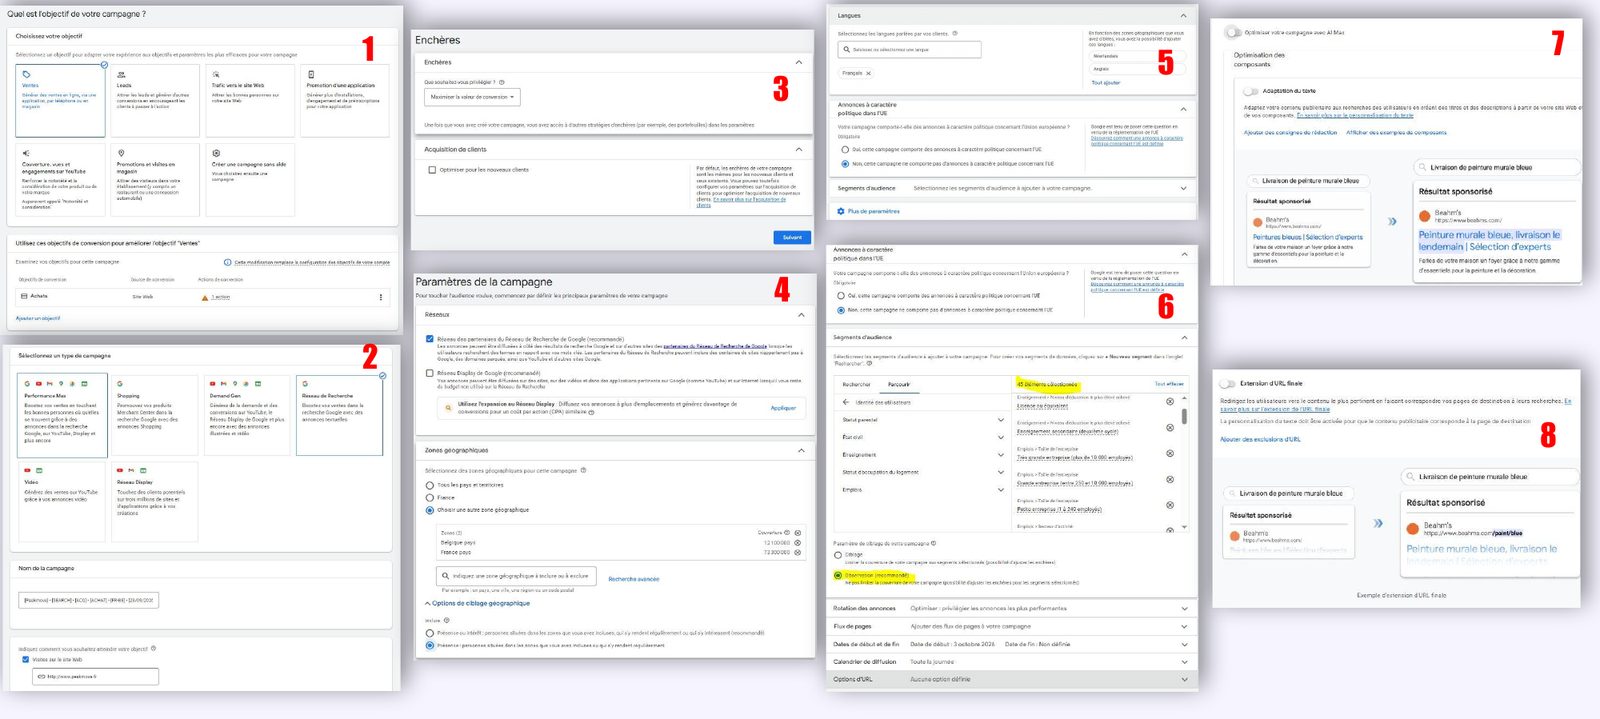Toggle the Adaptation du texte switch
This screenshot has width=1600, height=719.
pos(1249,91)
